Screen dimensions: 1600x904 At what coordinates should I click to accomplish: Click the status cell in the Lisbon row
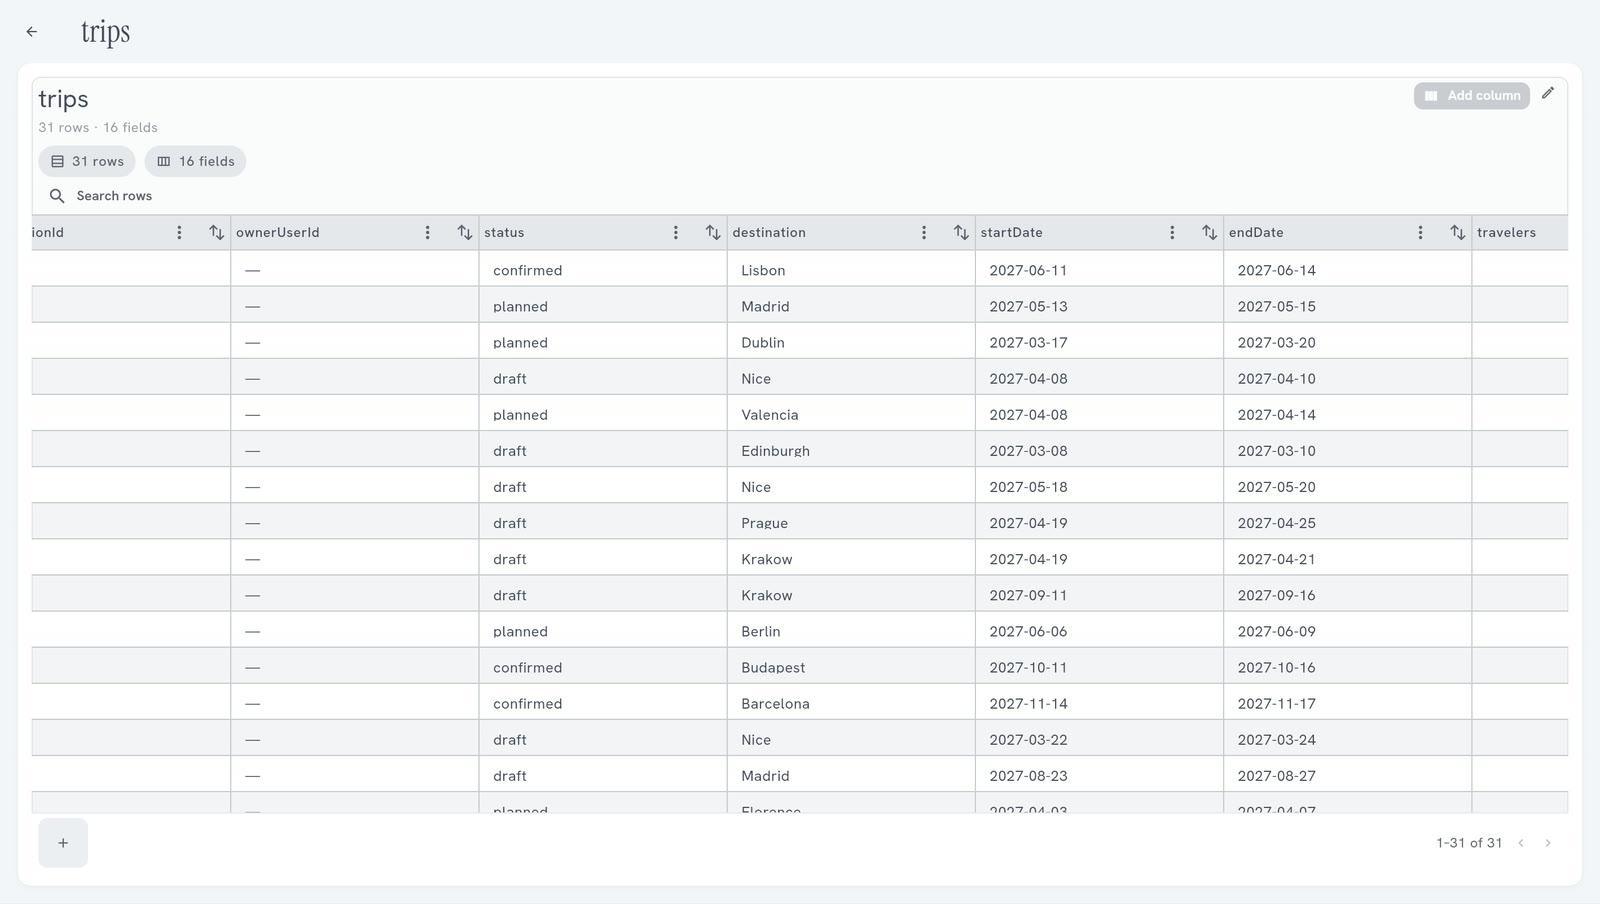(603, 269)
